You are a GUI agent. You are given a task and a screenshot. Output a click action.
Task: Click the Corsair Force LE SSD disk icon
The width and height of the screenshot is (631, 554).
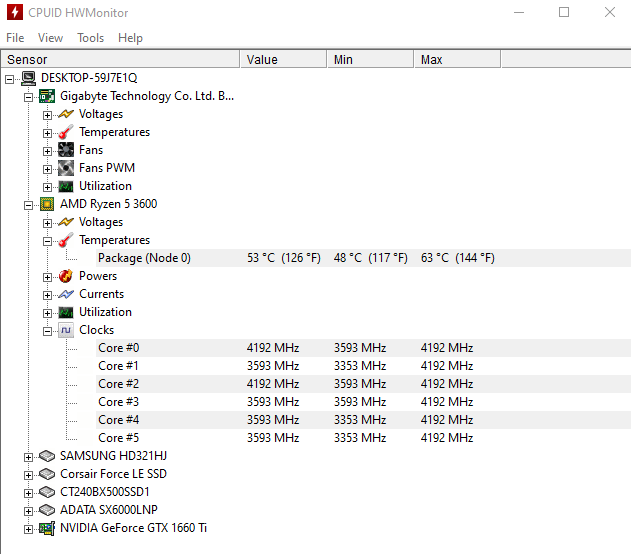pos(47,474)
